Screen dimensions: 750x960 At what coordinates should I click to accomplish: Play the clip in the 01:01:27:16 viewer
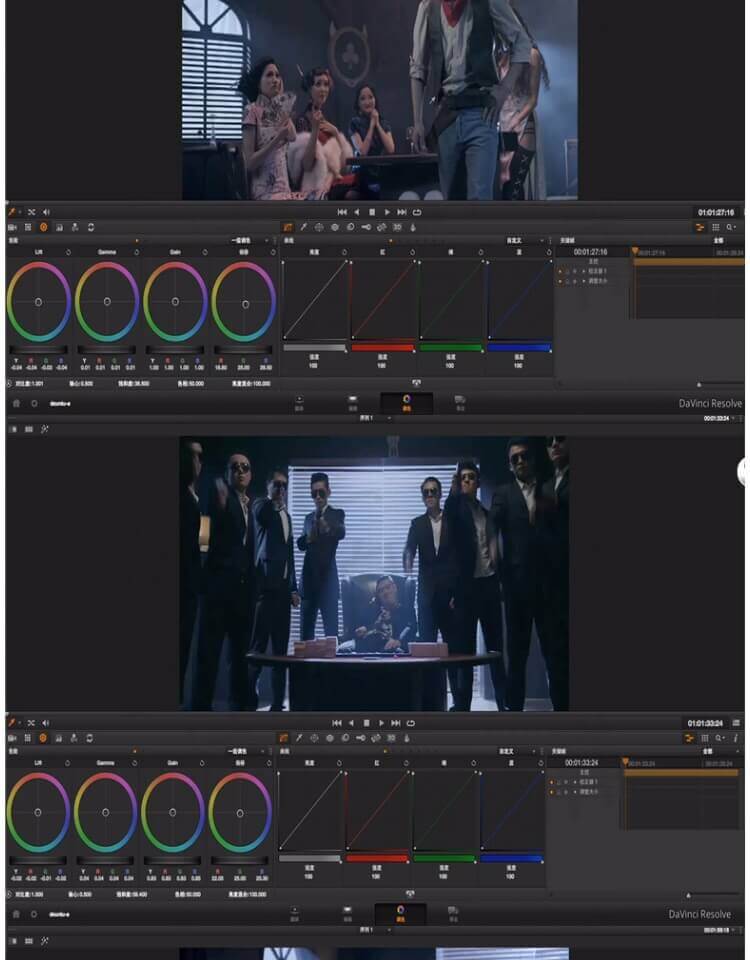387,212
